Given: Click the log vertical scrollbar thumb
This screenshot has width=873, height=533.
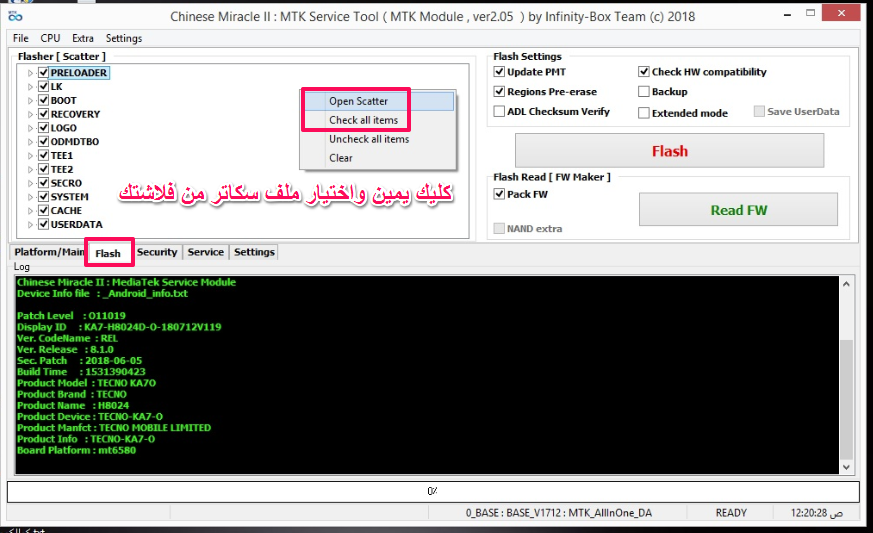Looking at the screenshot, I should [846, 398].
